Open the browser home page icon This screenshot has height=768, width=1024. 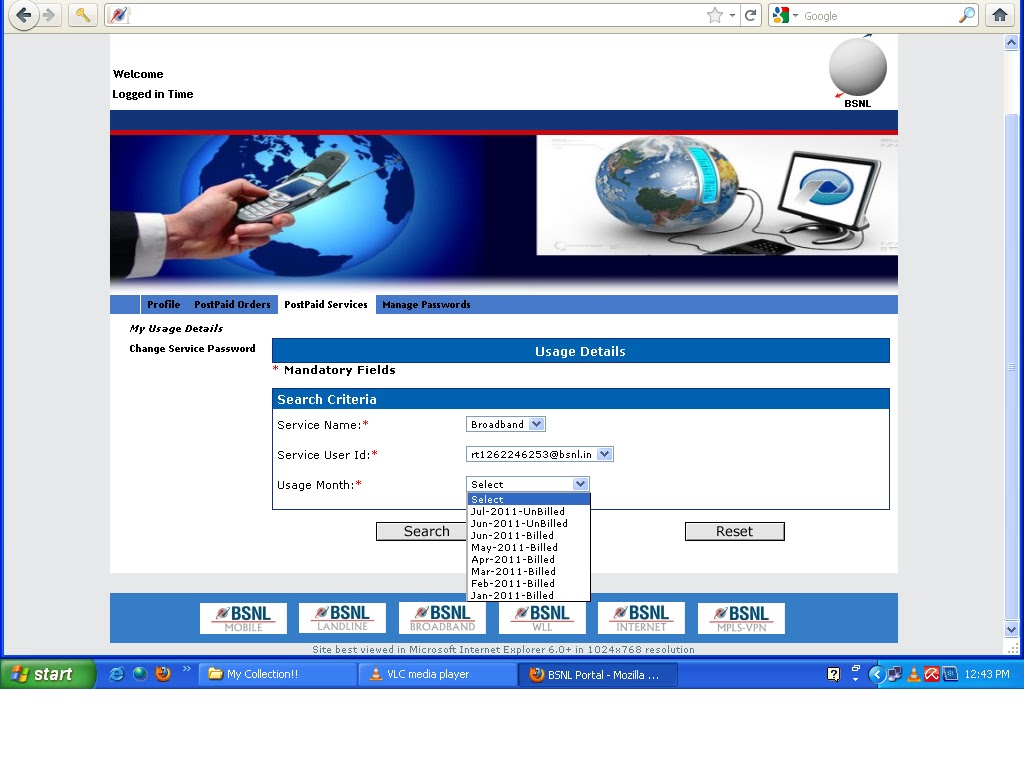tap(999, 14)
